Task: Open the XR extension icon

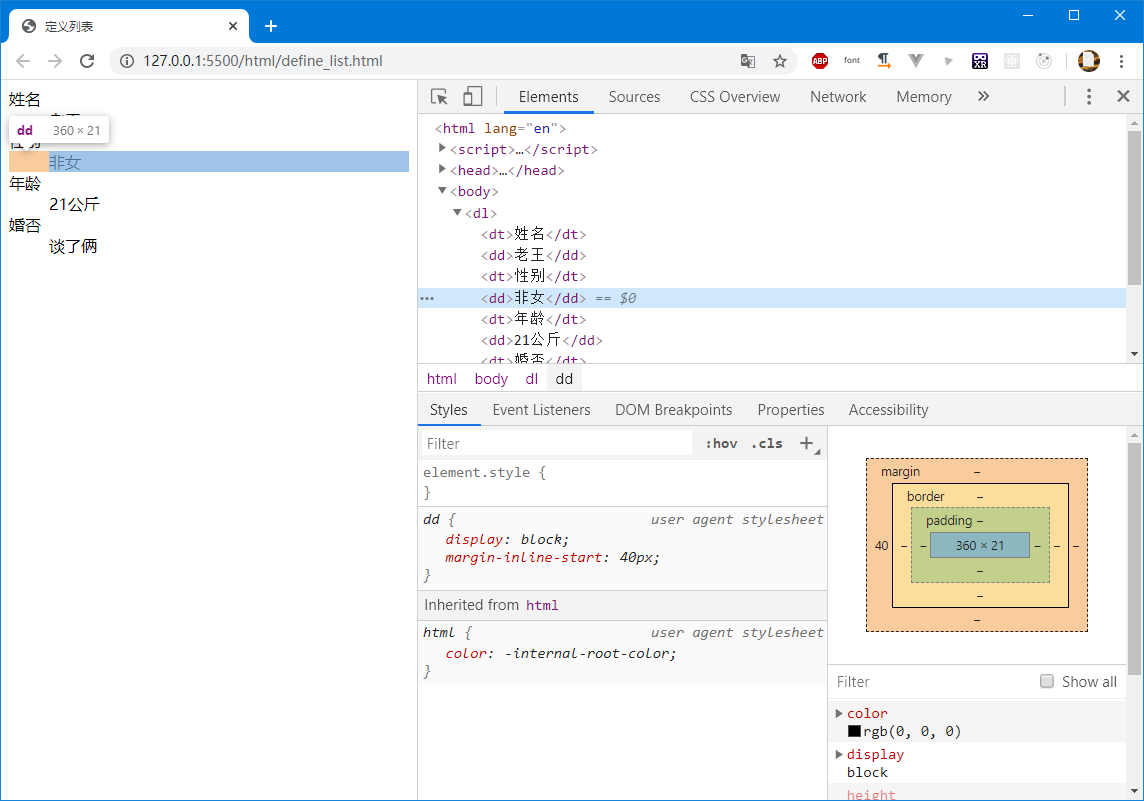Action: point(980,61)
